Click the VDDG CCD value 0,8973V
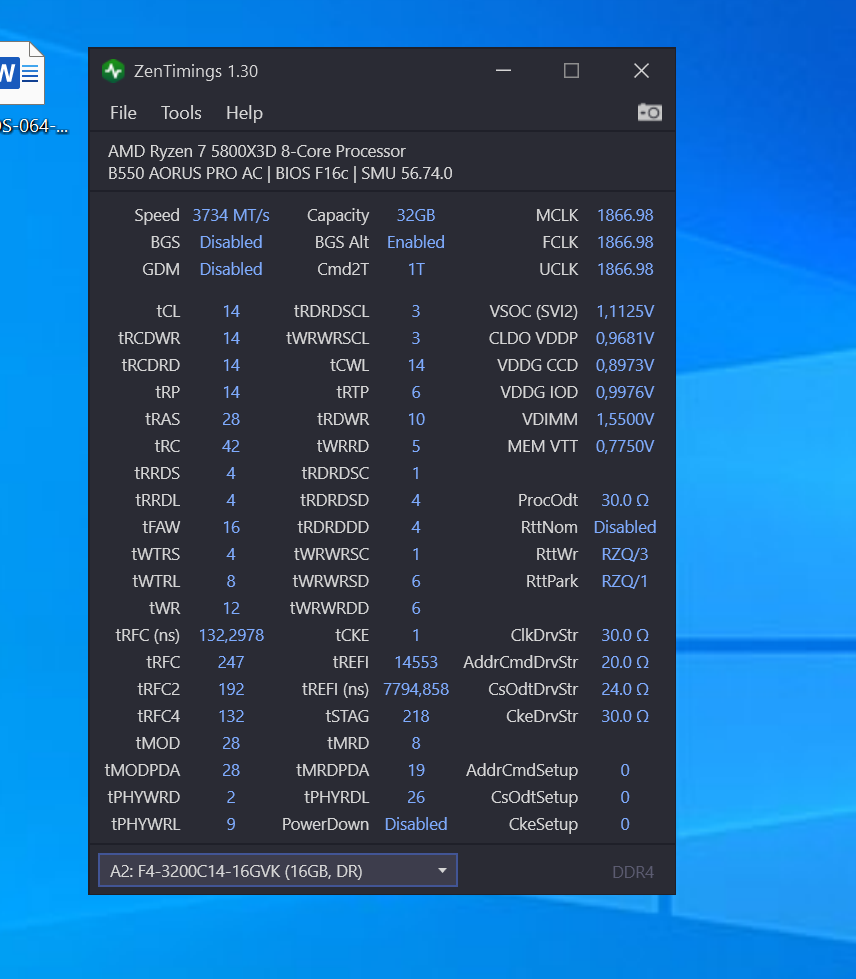Screen dimensions: 856x979 click(x=625, y=365)
